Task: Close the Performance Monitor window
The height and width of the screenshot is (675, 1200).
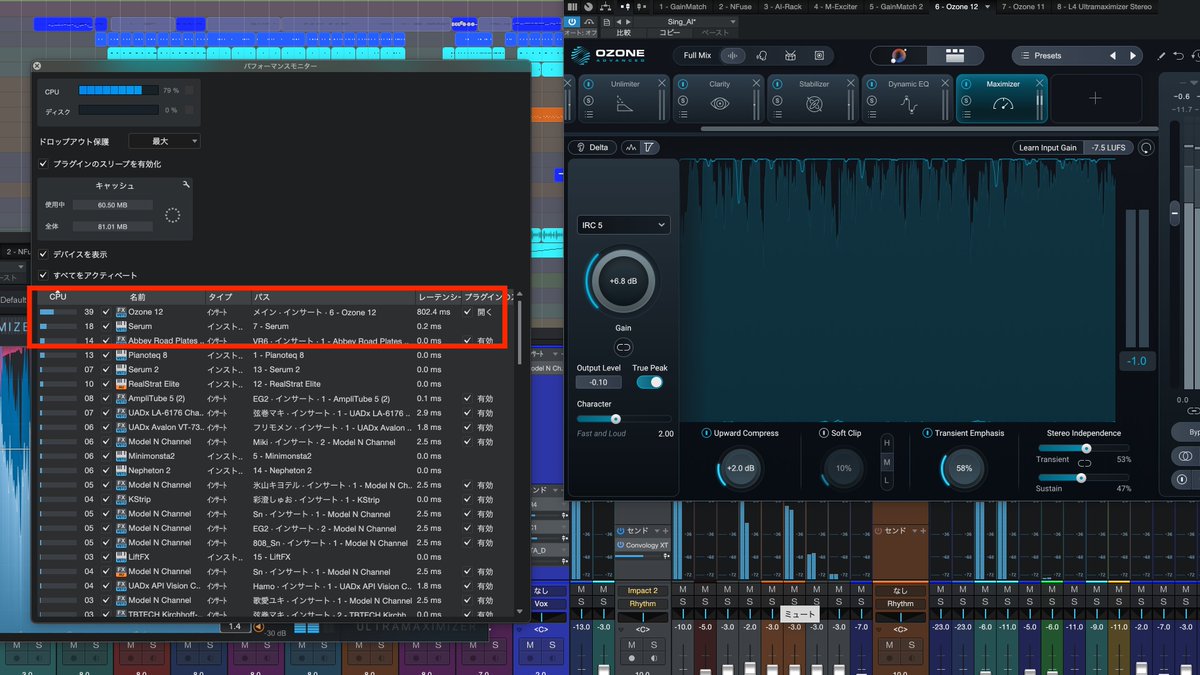Action: coord(37,65)
